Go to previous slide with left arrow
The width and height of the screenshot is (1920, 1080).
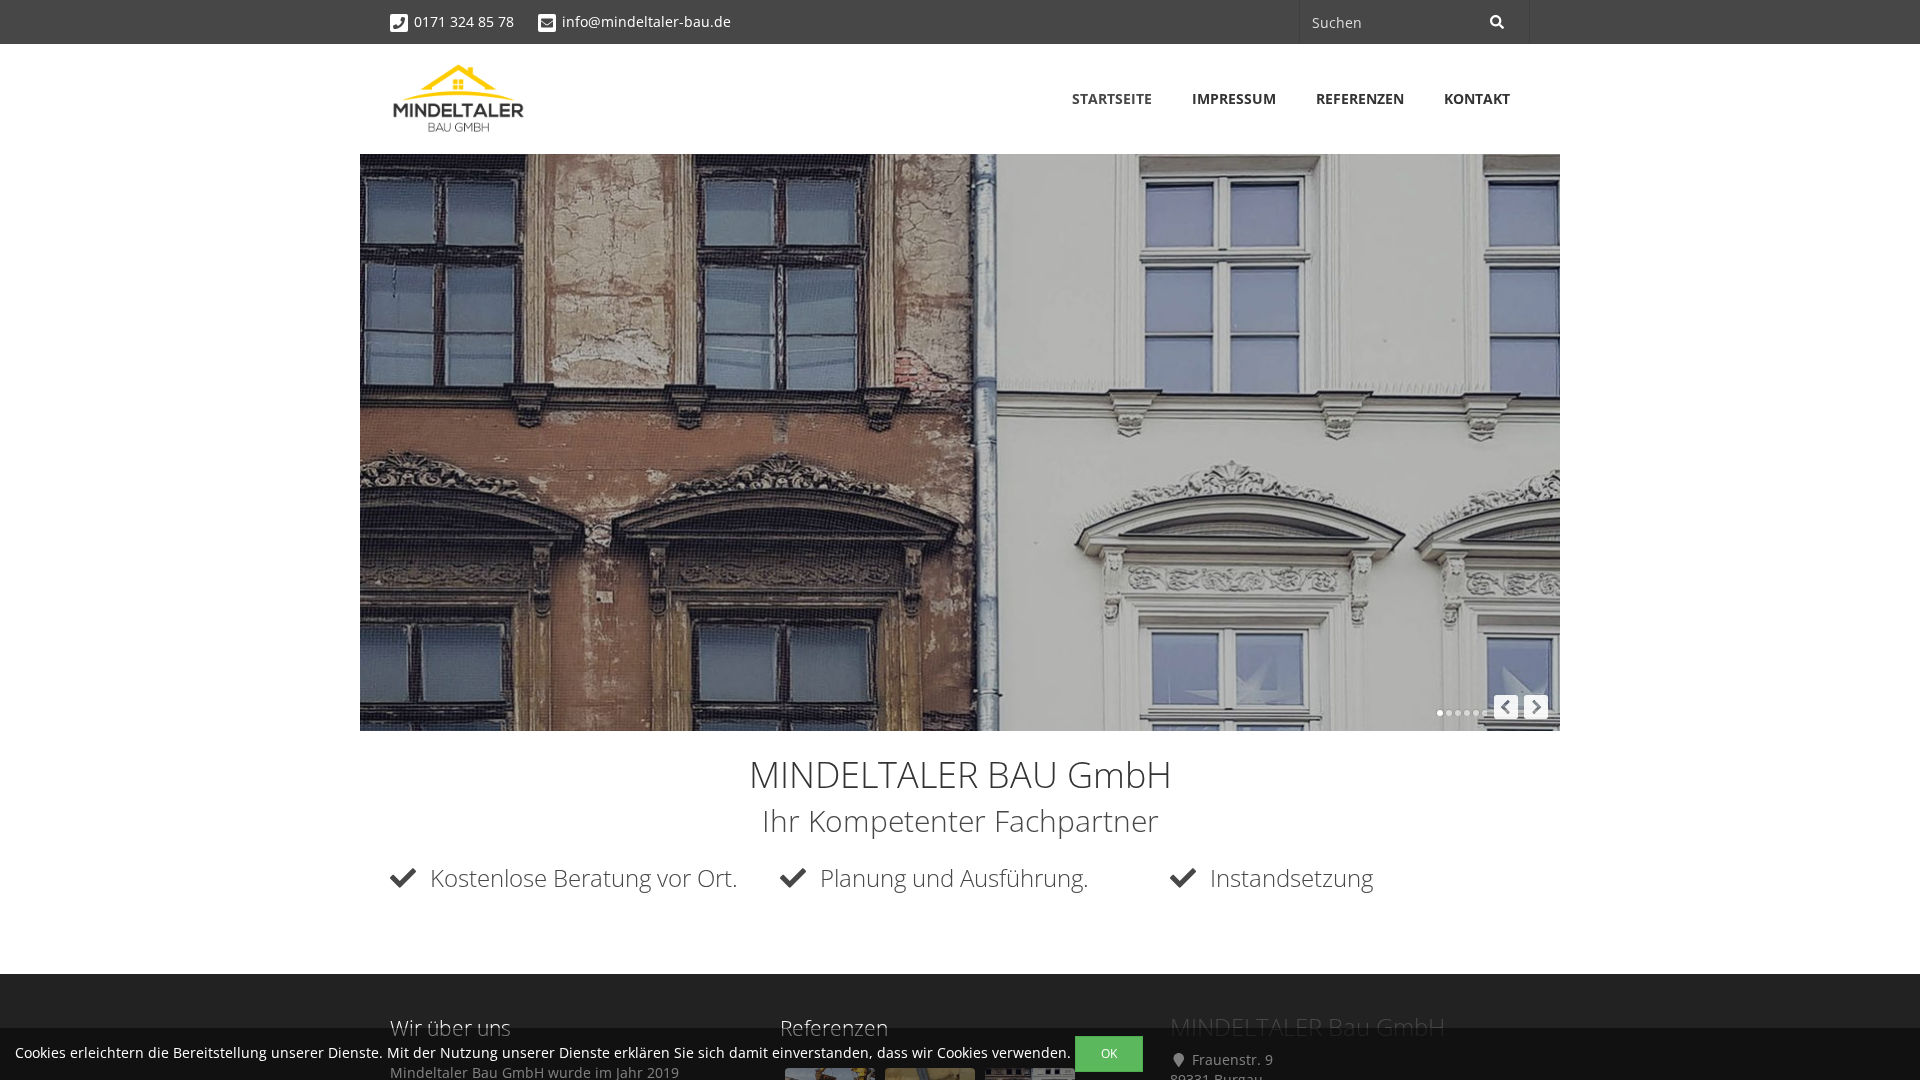tap(1506, 707)
